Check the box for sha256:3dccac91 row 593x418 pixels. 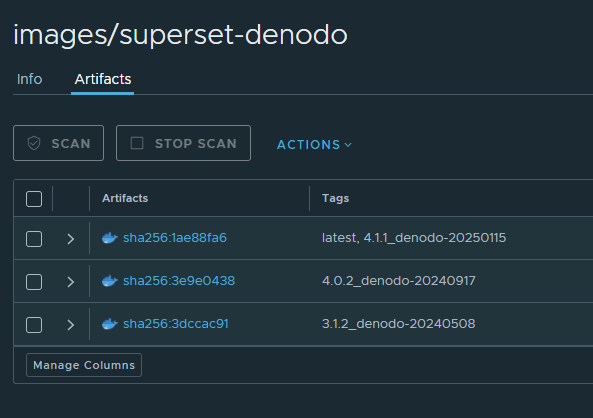(34, 325)
